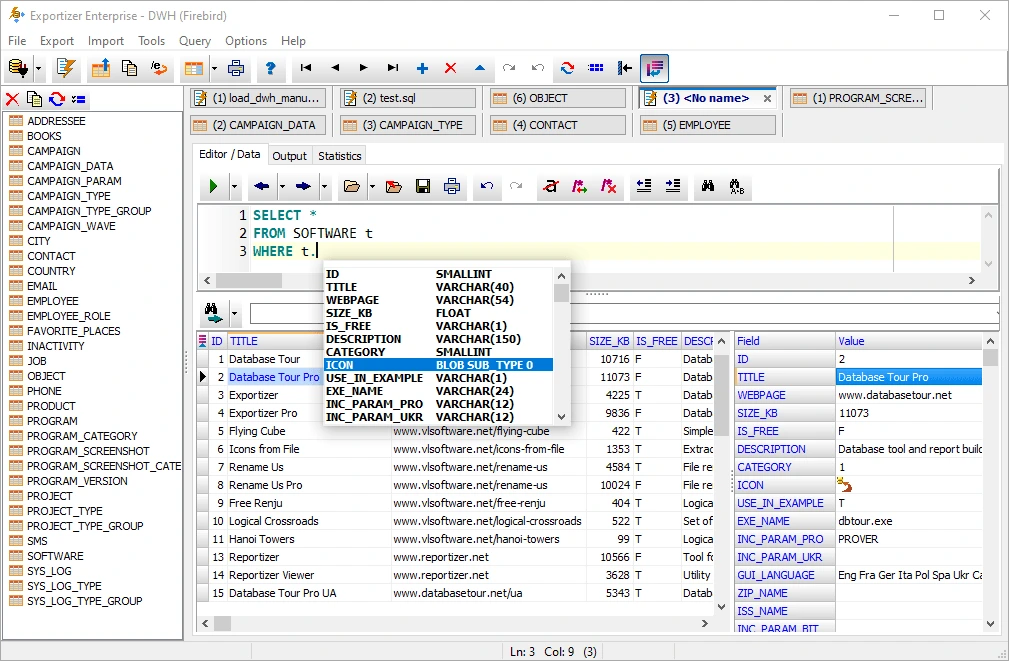
Task: Choose USE_IN_EXAMPLE in the autocomplete list
Action: click(438, 378)
